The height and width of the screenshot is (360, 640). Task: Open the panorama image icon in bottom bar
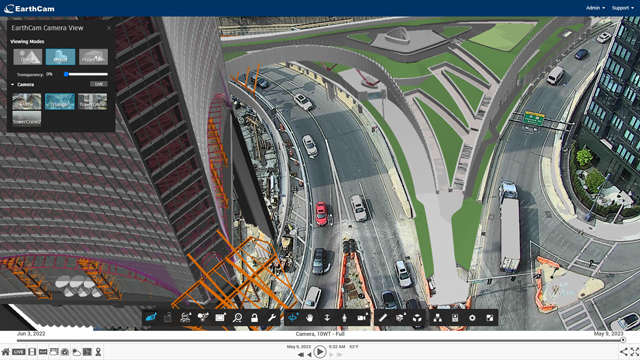coord(43,352)
